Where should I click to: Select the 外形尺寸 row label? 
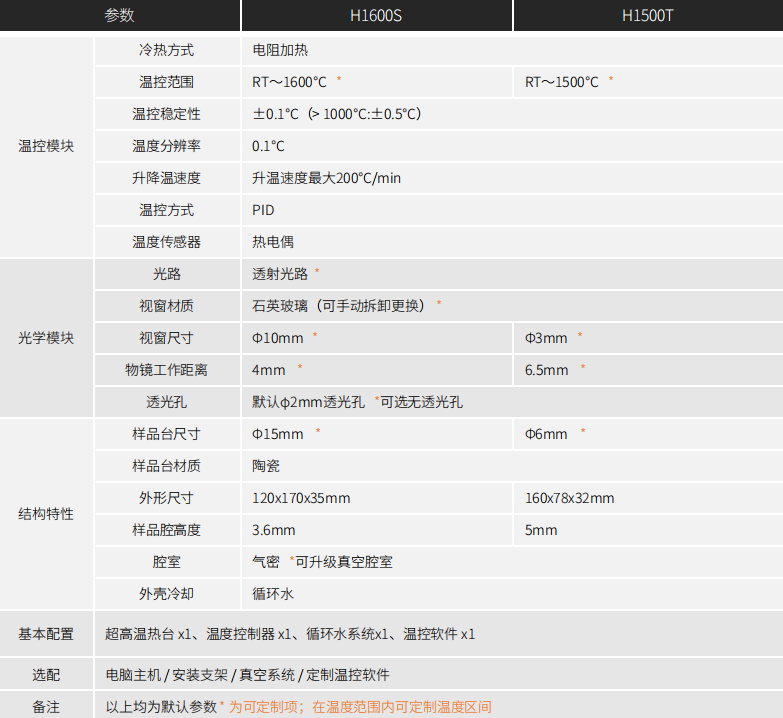point(166,498)
